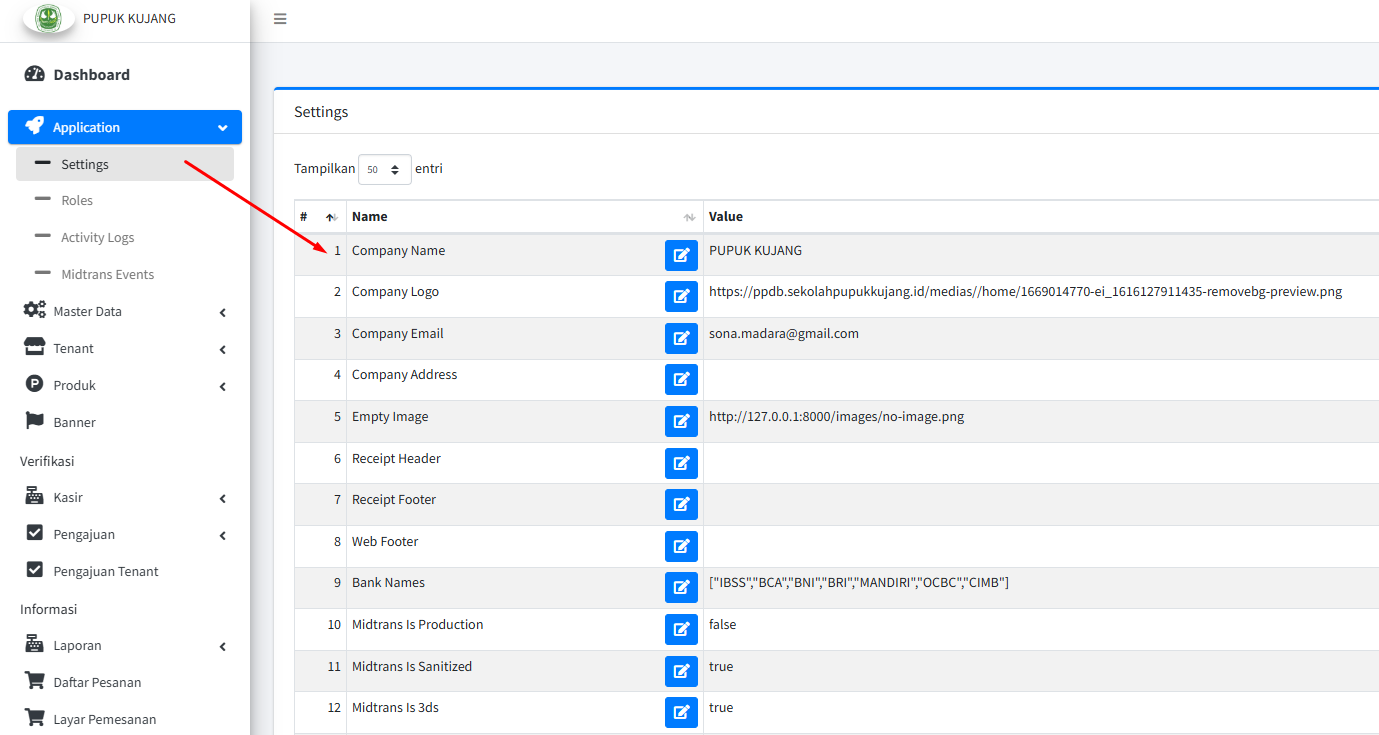Navigate to the Dashboard link
1379x735 pixels.
click(x=91, y=75)
